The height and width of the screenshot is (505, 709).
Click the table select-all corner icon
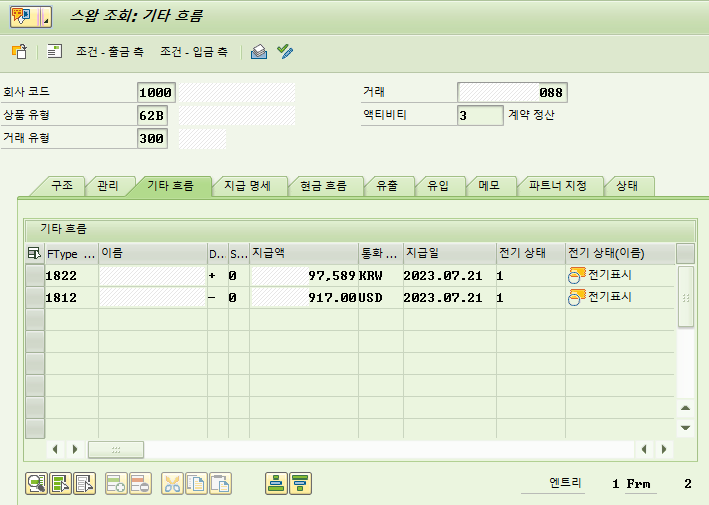34,254
